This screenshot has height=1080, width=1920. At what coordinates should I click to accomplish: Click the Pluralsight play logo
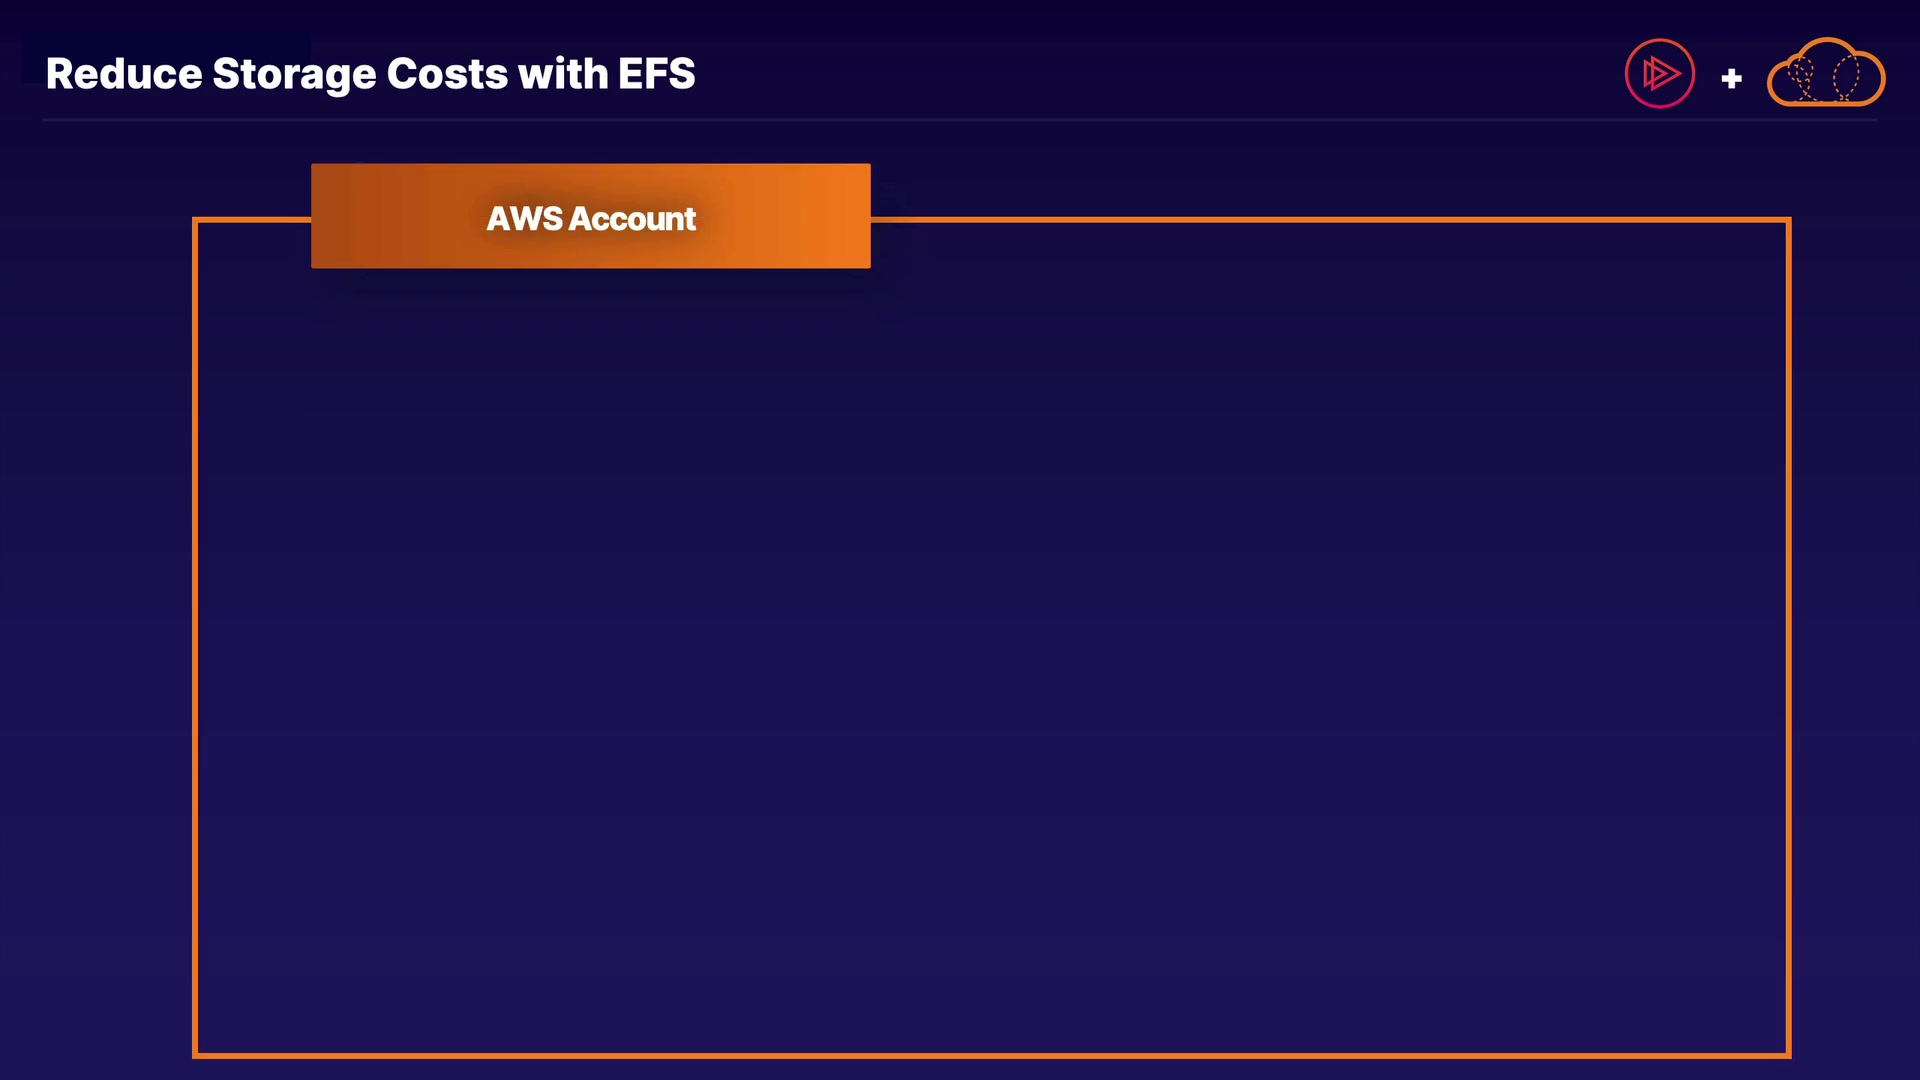(x=1659, y=73)
